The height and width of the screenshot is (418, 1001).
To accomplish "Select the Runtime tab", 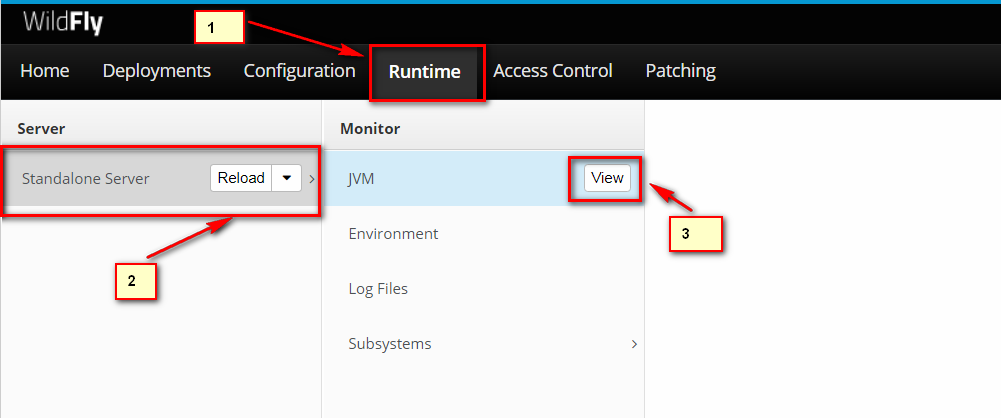I will (425, 72).
